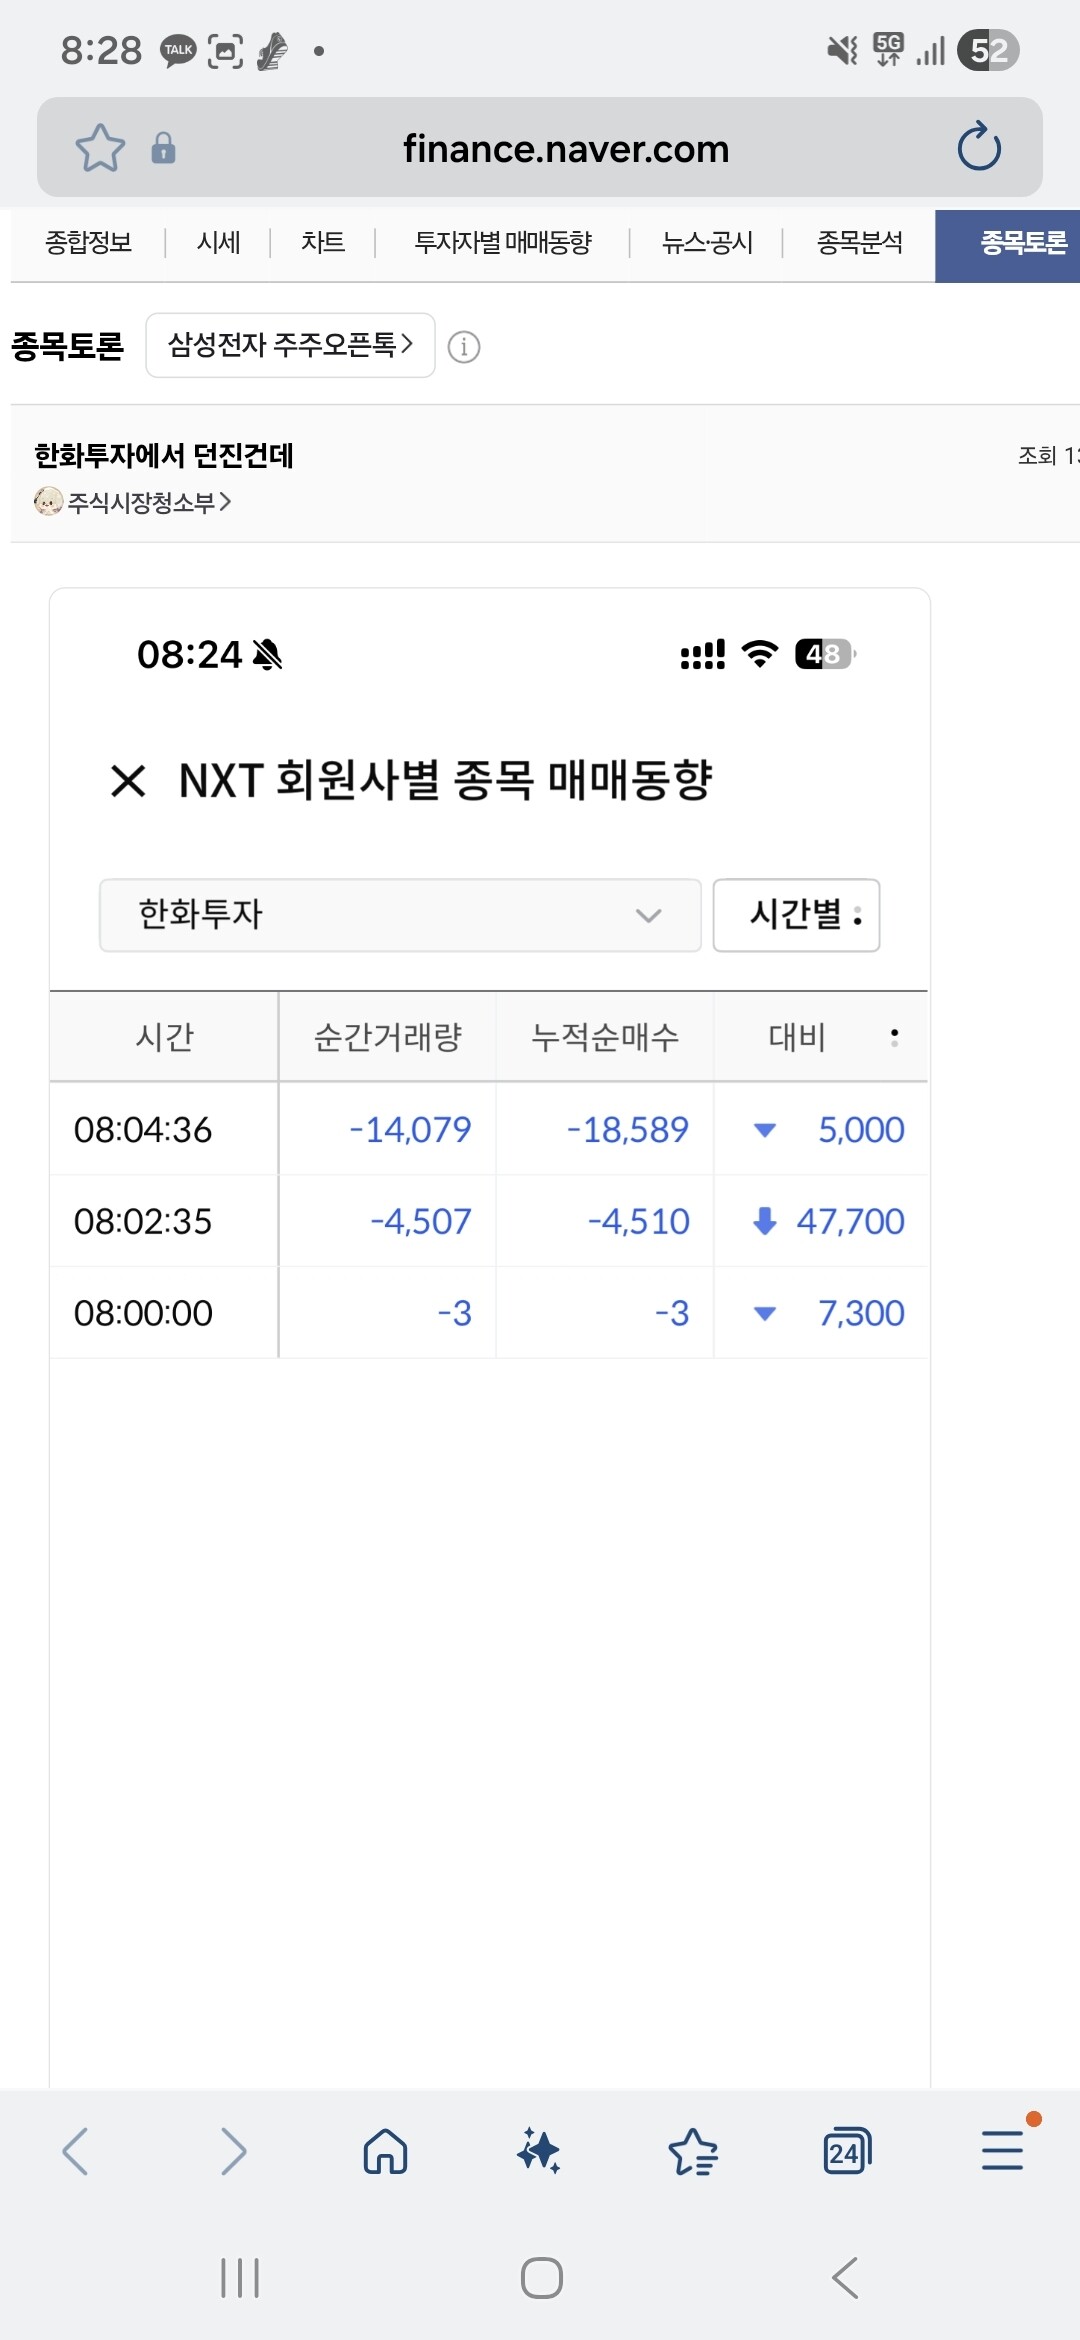
Task: Open the AI sparkle assistant icon
Action: click(x=539, y=2151)
